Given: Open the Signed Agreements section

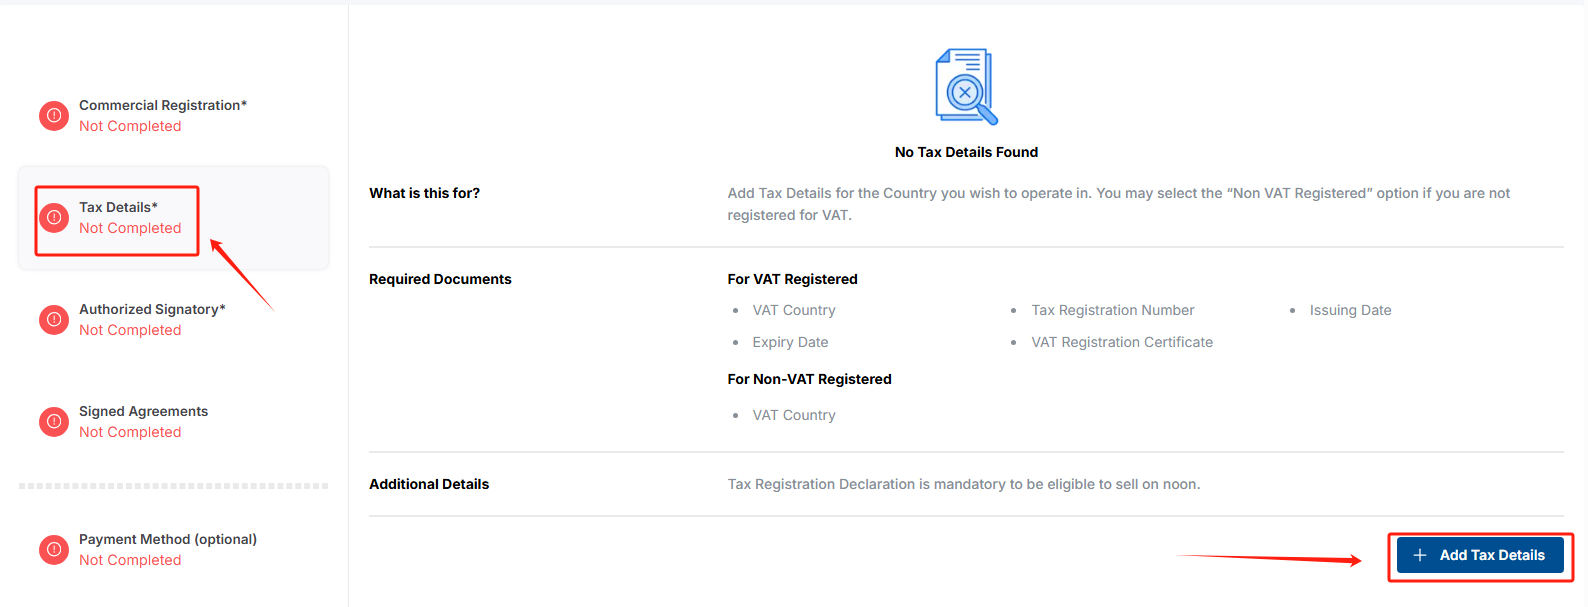Looking at the screenshot, I should [143, 411].
